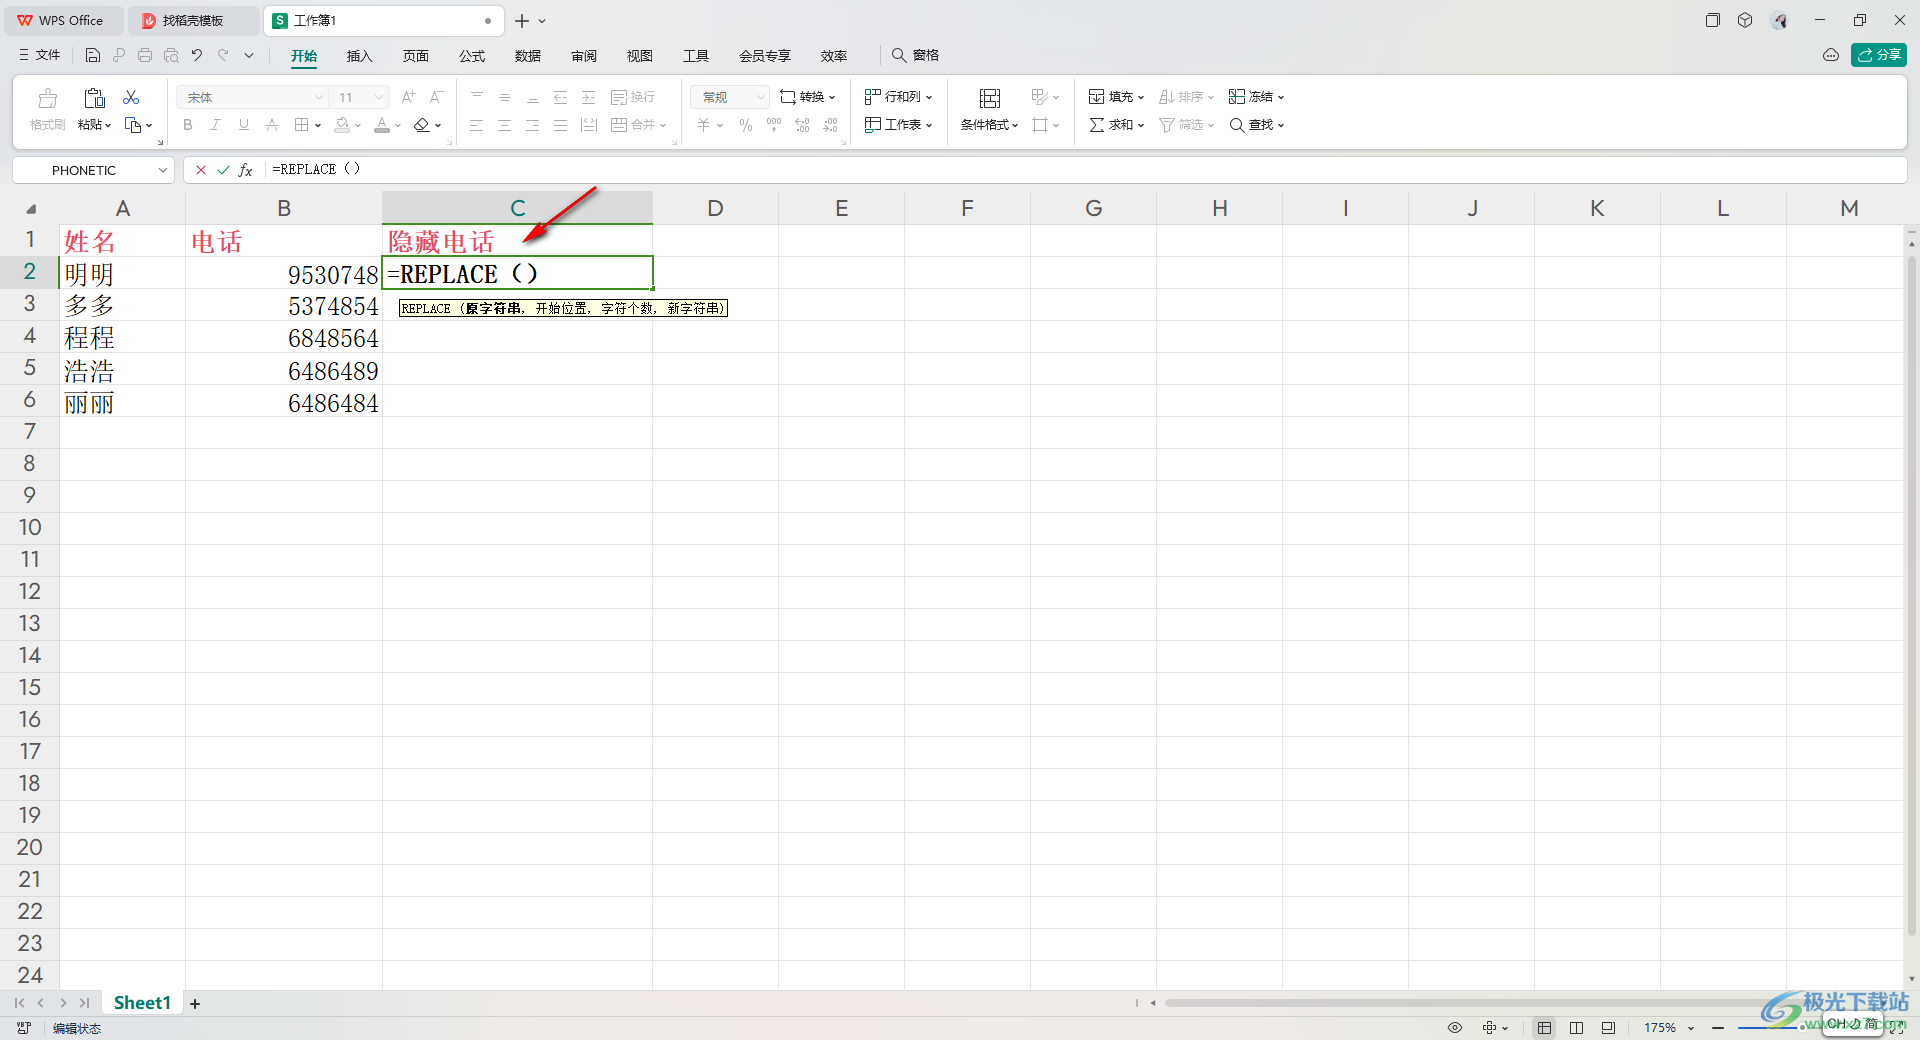Align text to top vertically
The width and height of the screenshot is (1920, 1040).
tap(477, 97)
